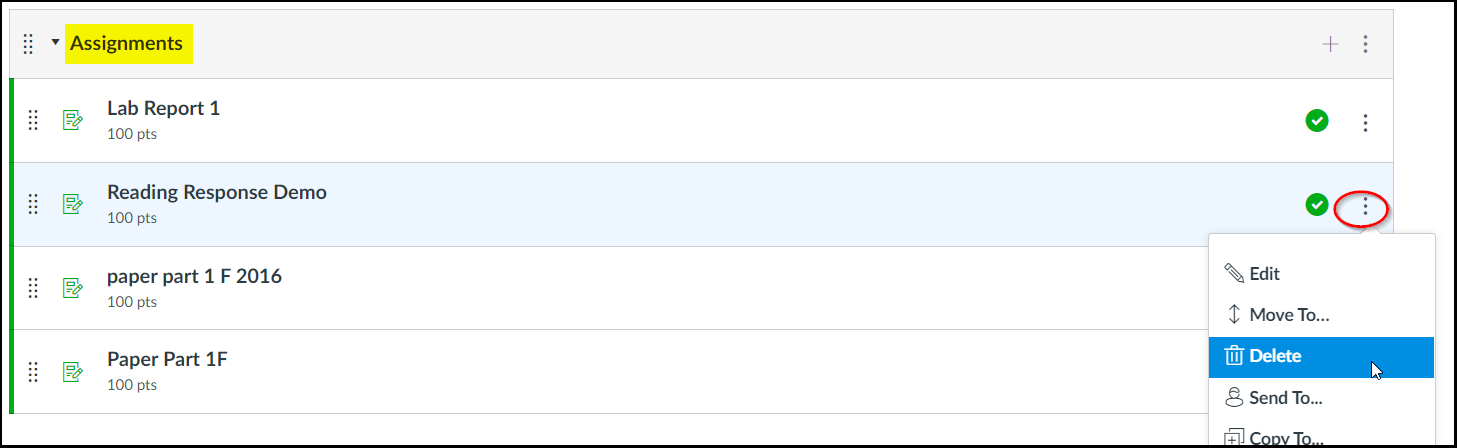Viewport: 1458px width, 448px height.
Task: Click the Assignments group drag handle
Action: [29, 44]
